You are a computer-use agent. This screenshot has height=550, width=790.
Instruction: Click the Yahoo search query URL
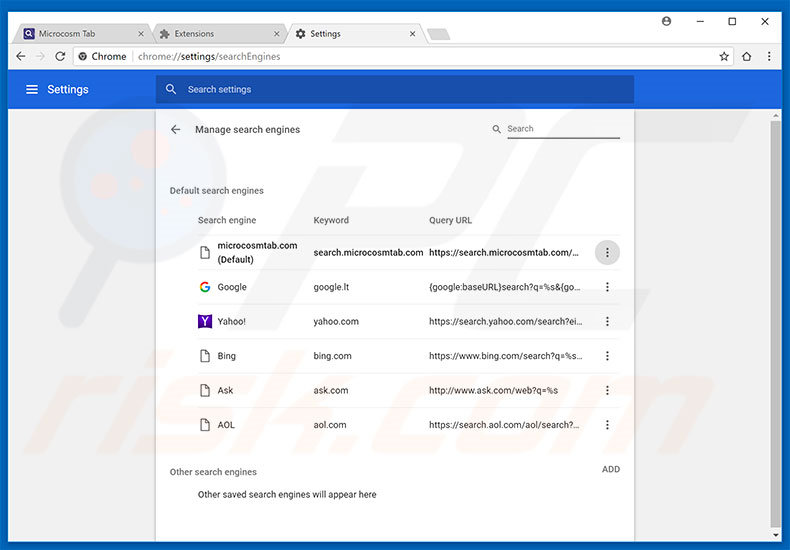tap(505, 321)
